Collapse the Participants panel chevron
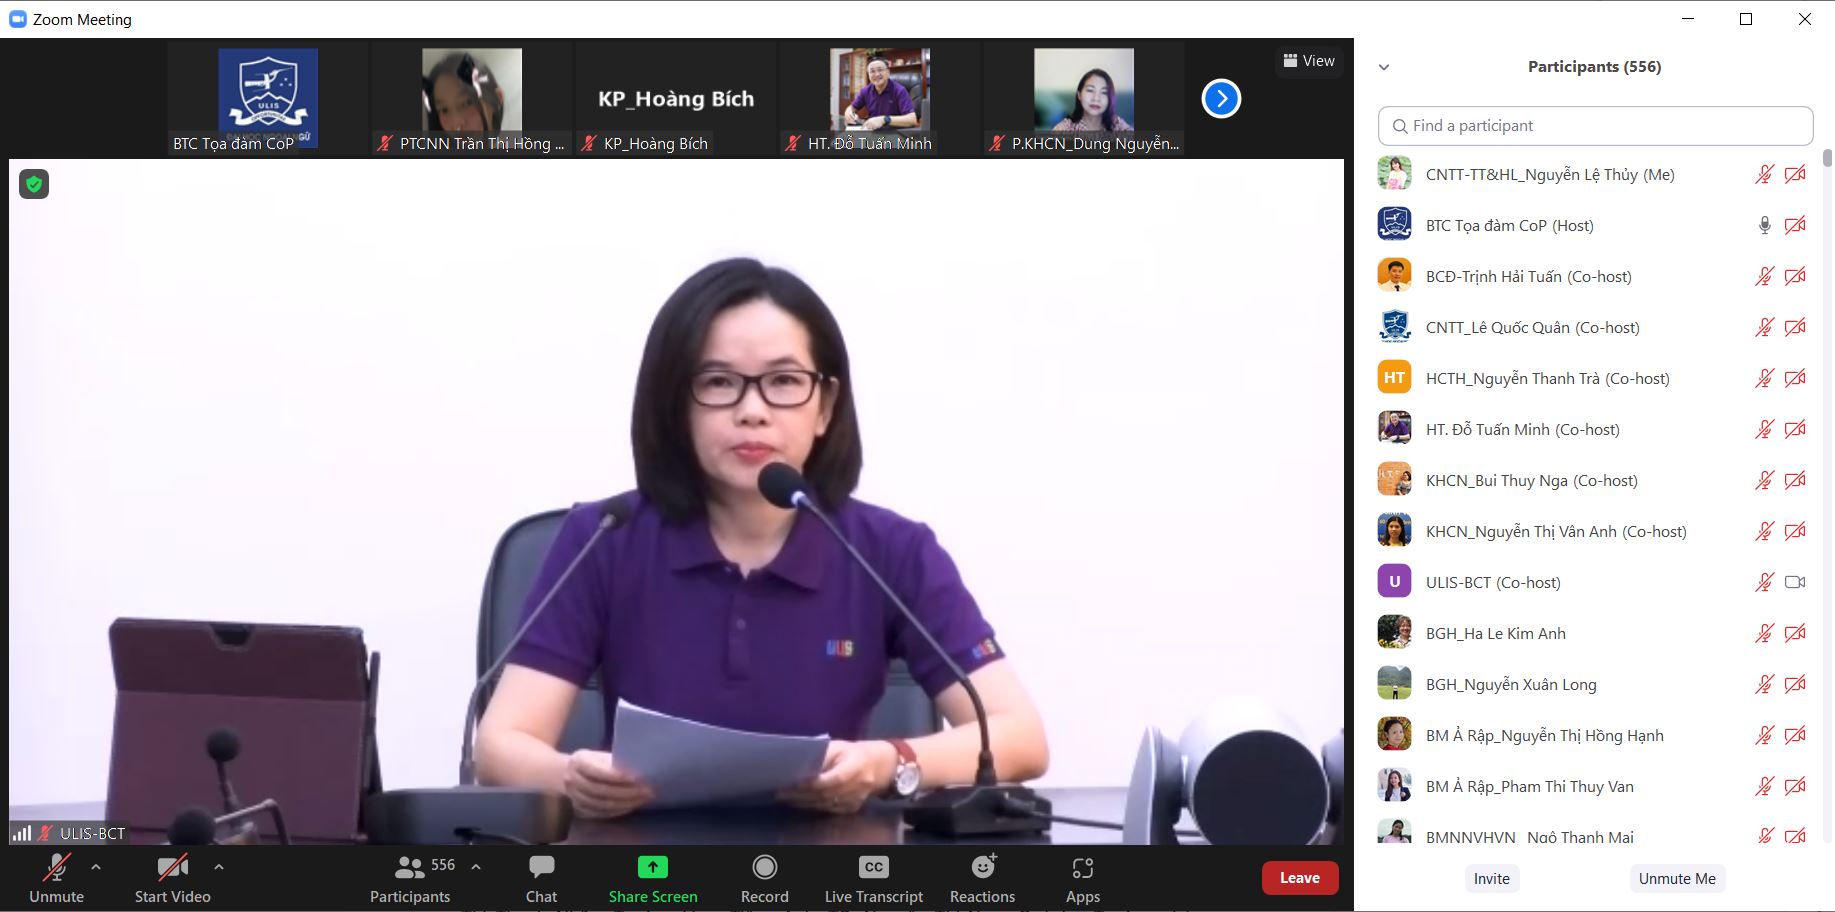Viewport: 1835px width, 912px height. [1384, 67]
